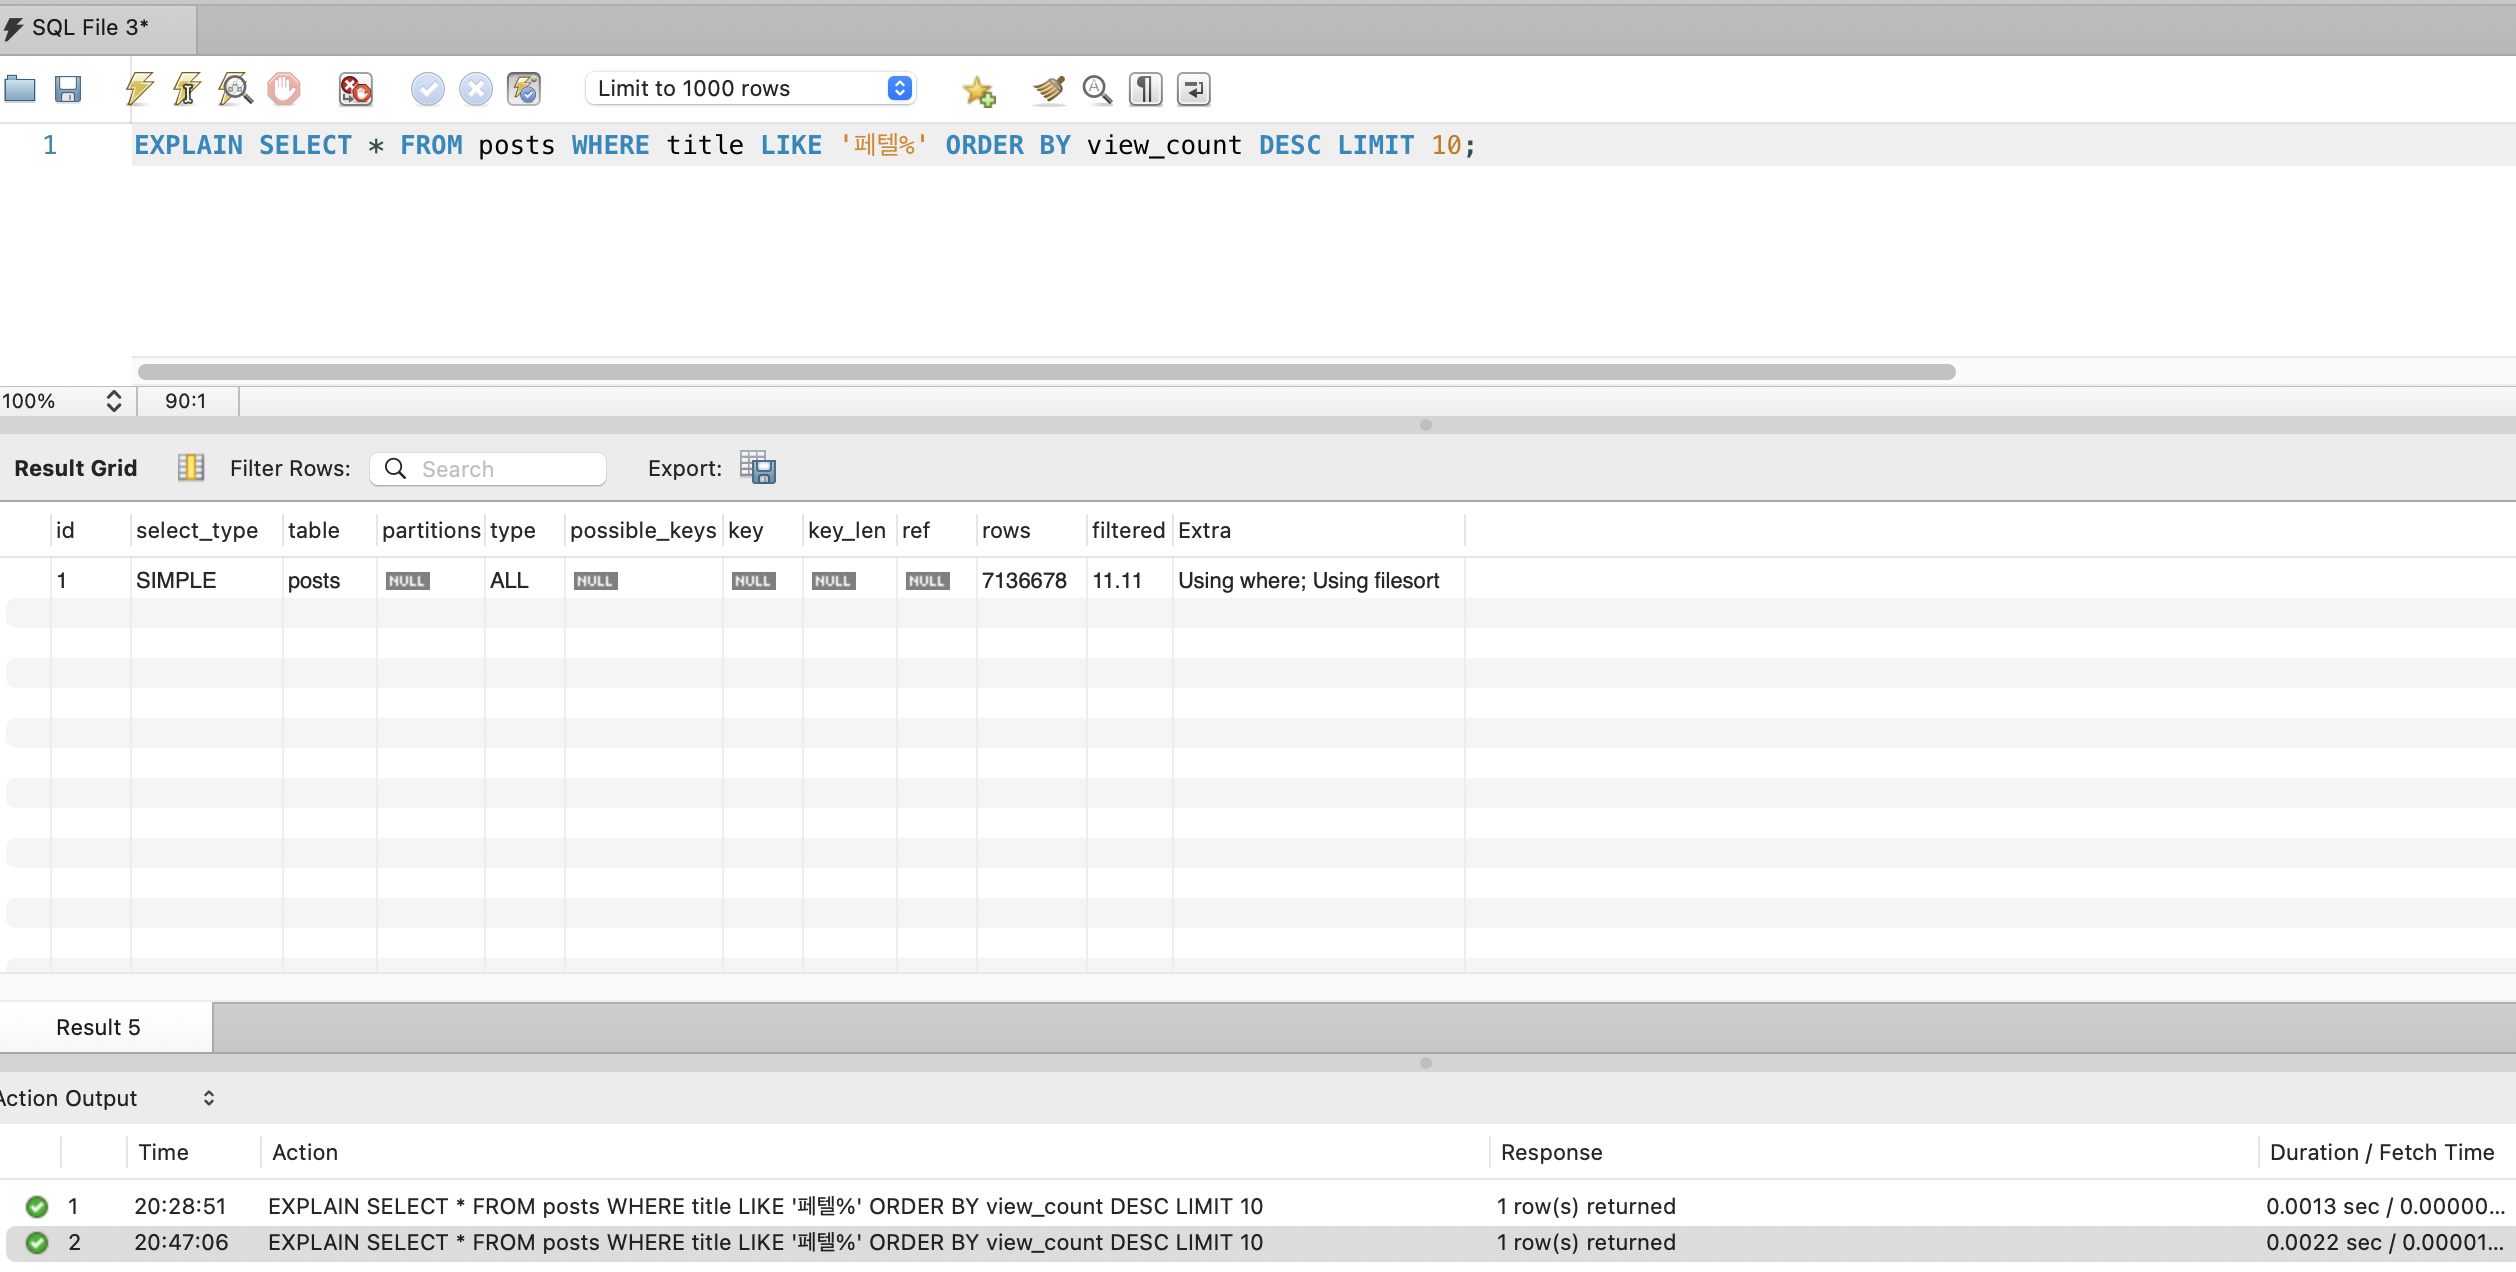Screen dimensions: 2516x1272
Task: Run Explain plan for current statement
Action: [x=235, y=89]
